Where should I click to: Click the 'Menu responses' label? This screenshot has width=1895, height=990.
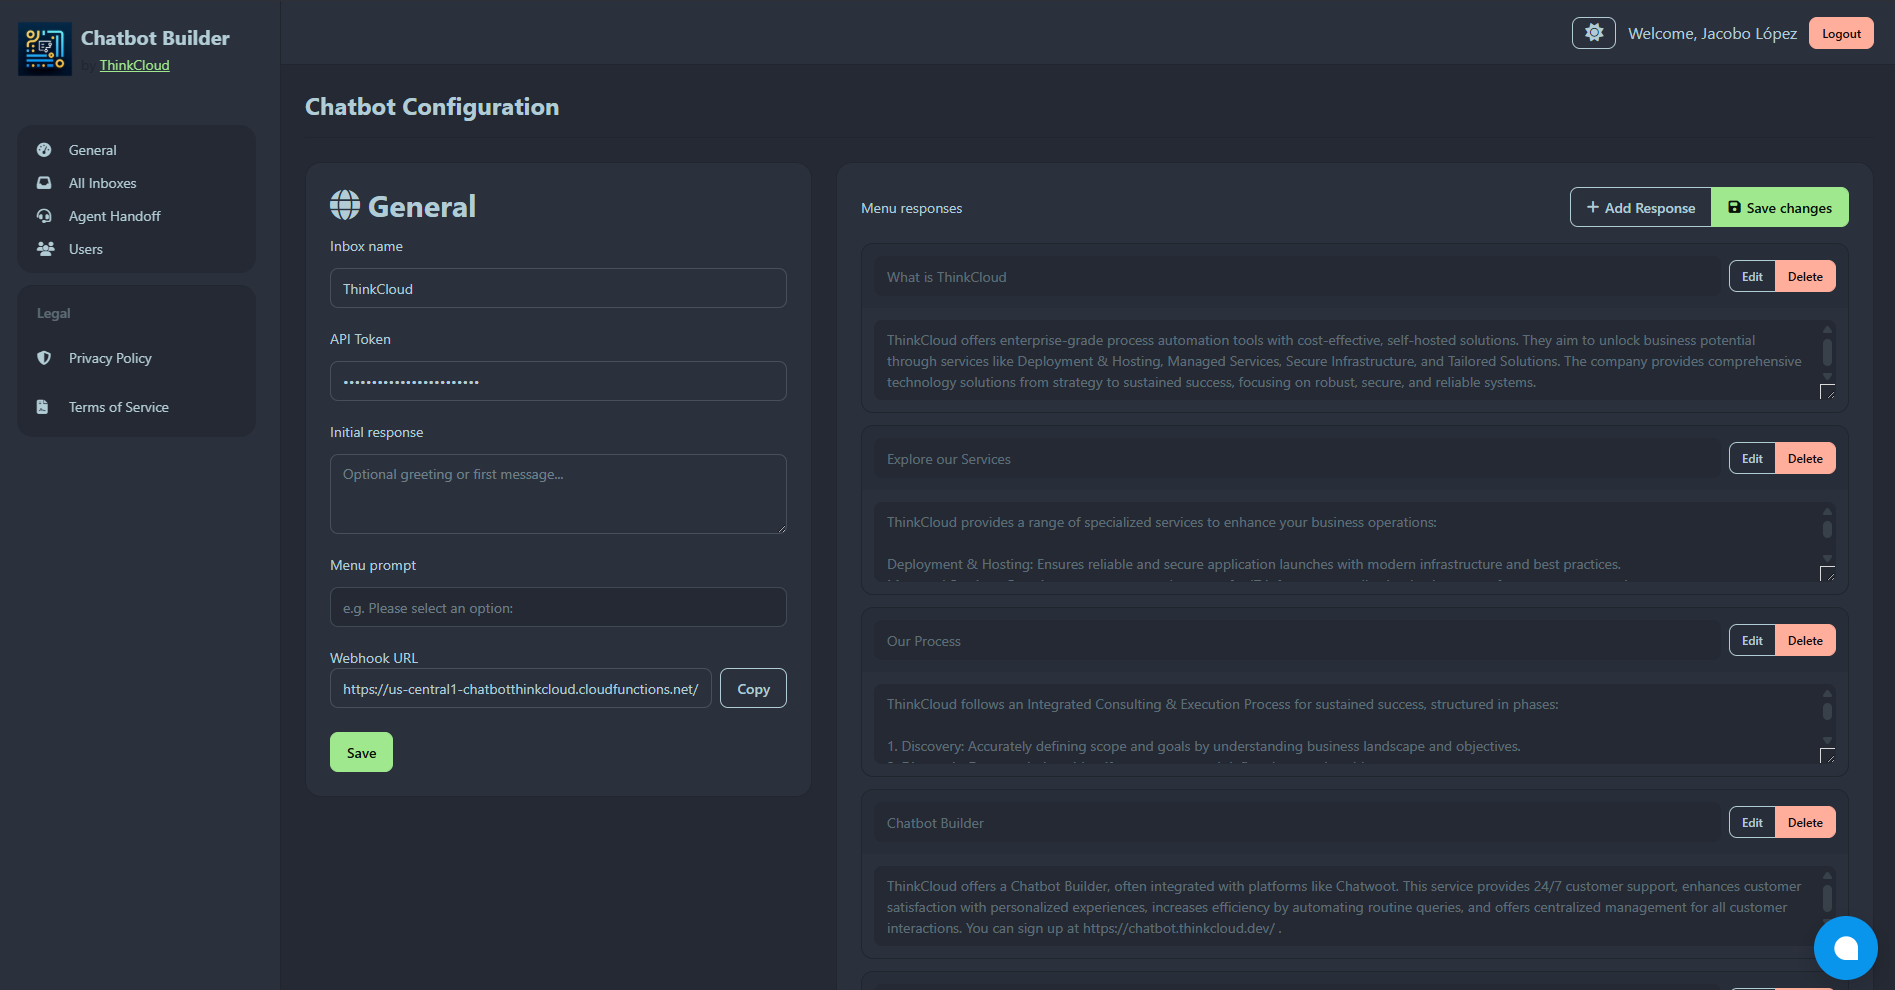click(x=911, y=208)
